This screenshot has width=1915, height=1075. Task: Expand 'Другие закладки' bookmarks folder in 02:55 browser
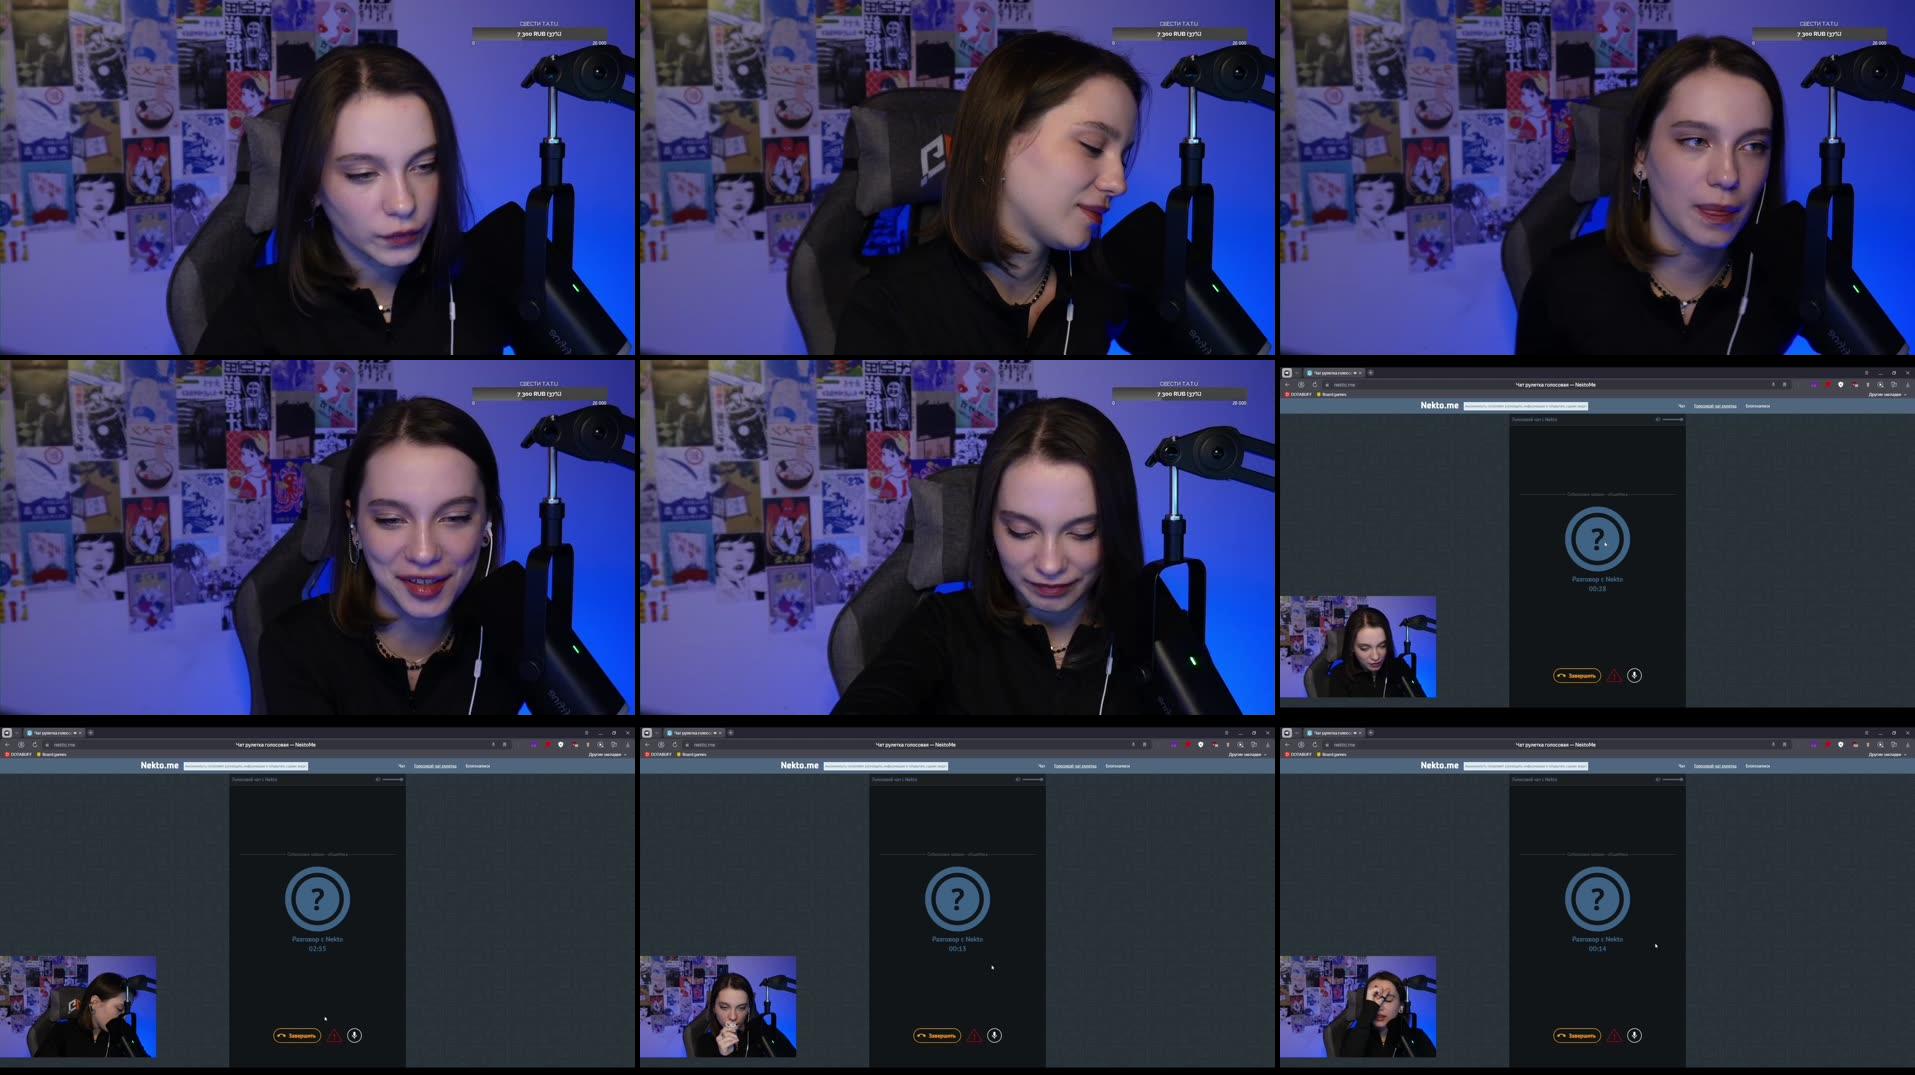pyautogui.click(x=608, y=754)
